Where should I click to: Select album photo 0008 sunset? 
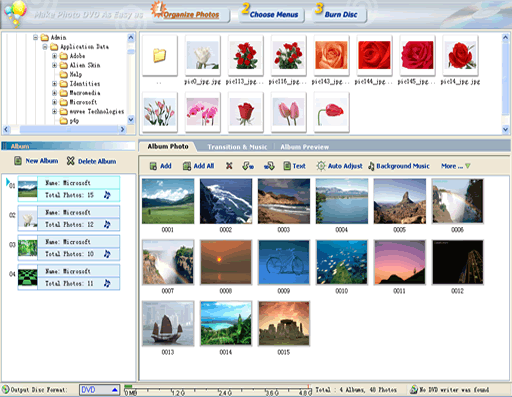[x=226, y=262]
